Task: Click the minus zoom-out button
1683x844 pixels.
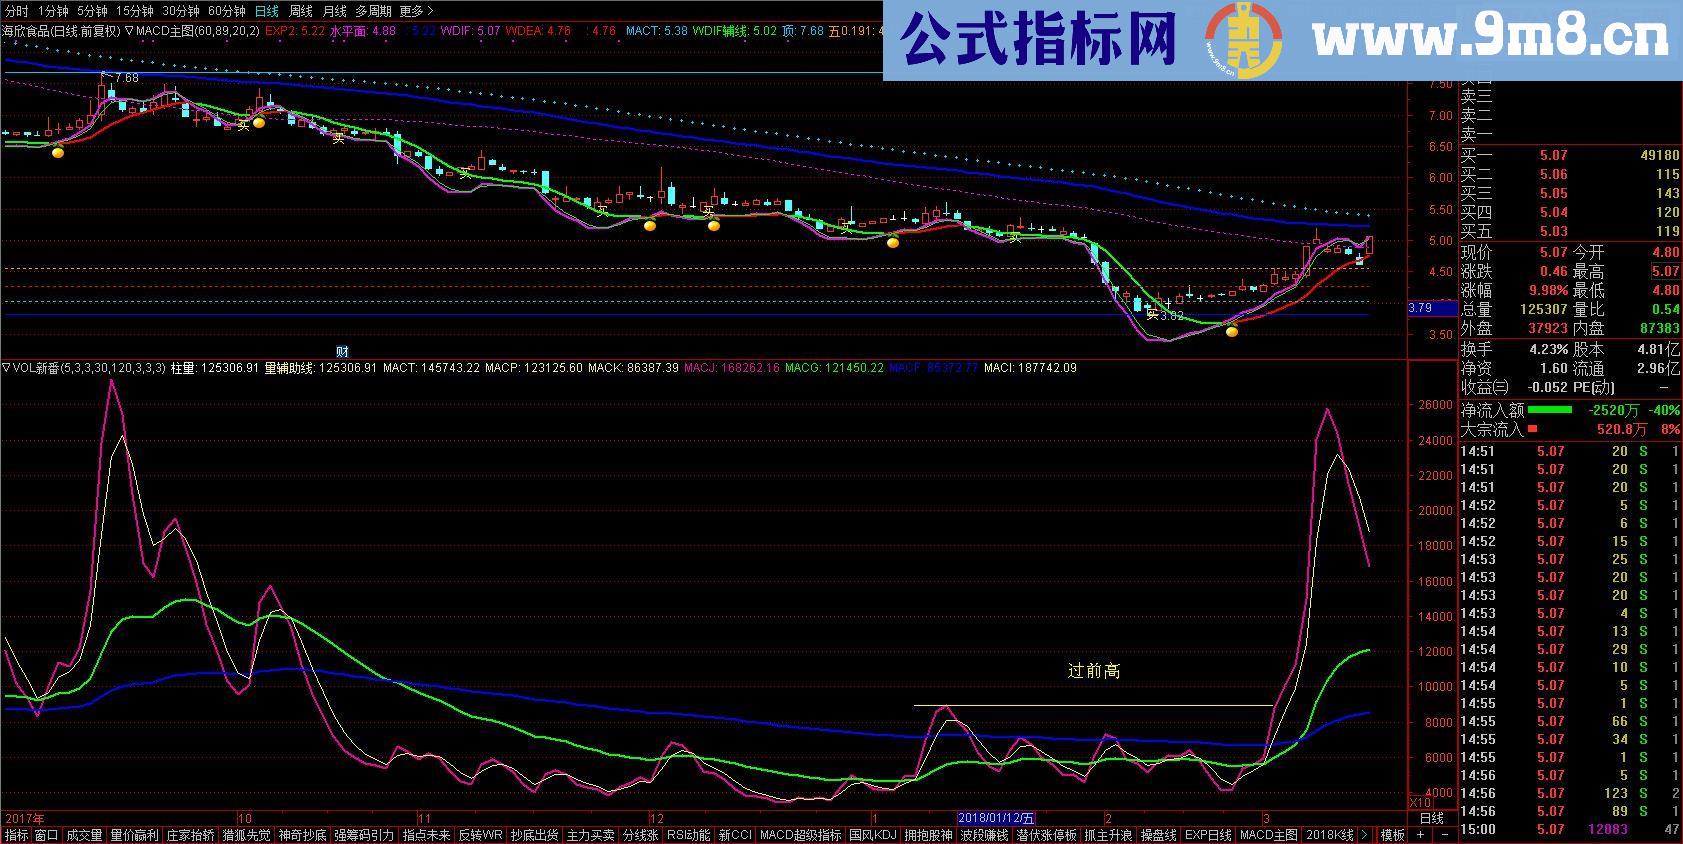Action: click(x=1447, y=835)
